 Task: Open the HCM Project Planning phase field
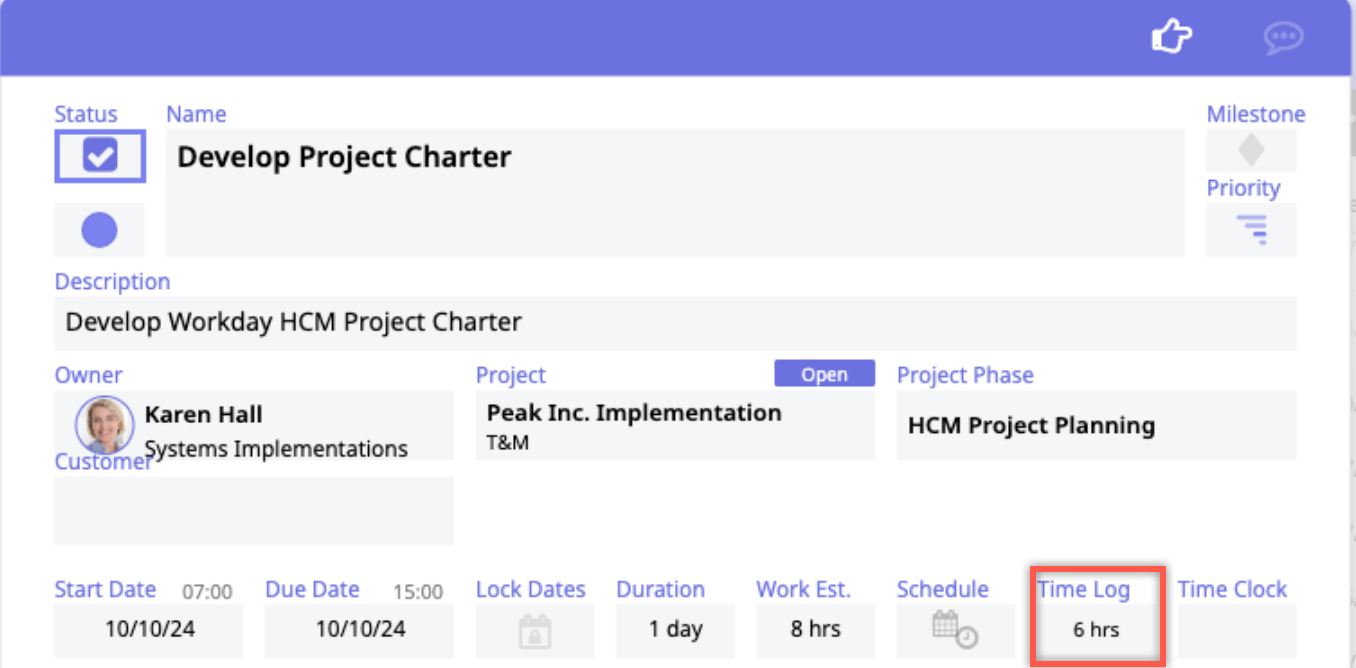click(1096, 426)
